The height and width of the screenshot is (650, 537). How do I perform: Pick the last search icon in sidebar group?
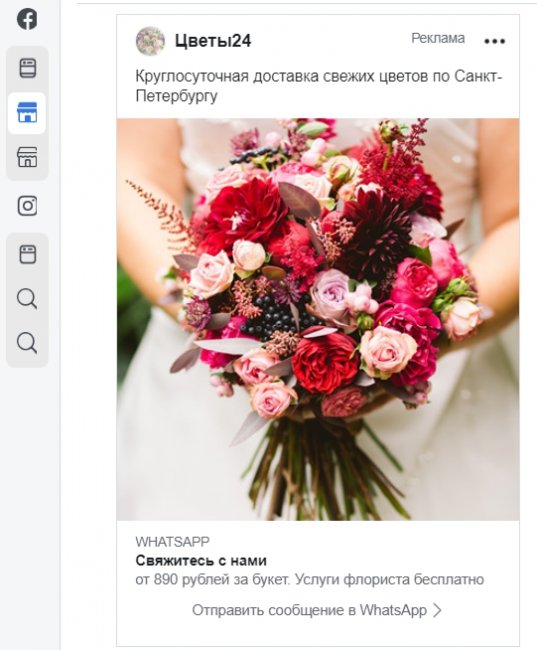(27, 343)
